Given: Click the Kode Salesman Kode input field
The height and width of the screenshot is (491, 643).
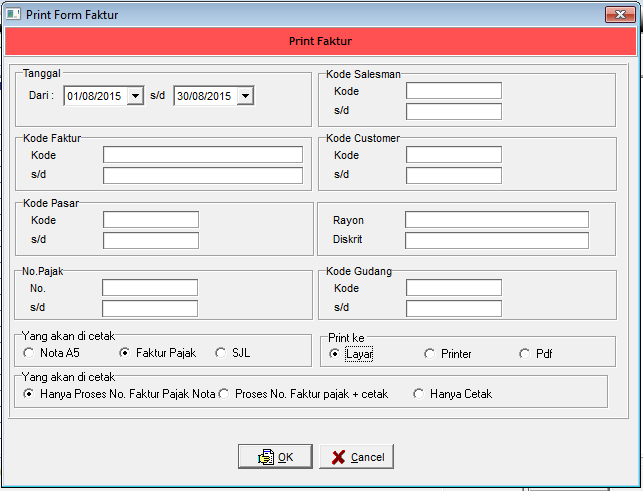Looking at the screenshot, I should (453, 91).
